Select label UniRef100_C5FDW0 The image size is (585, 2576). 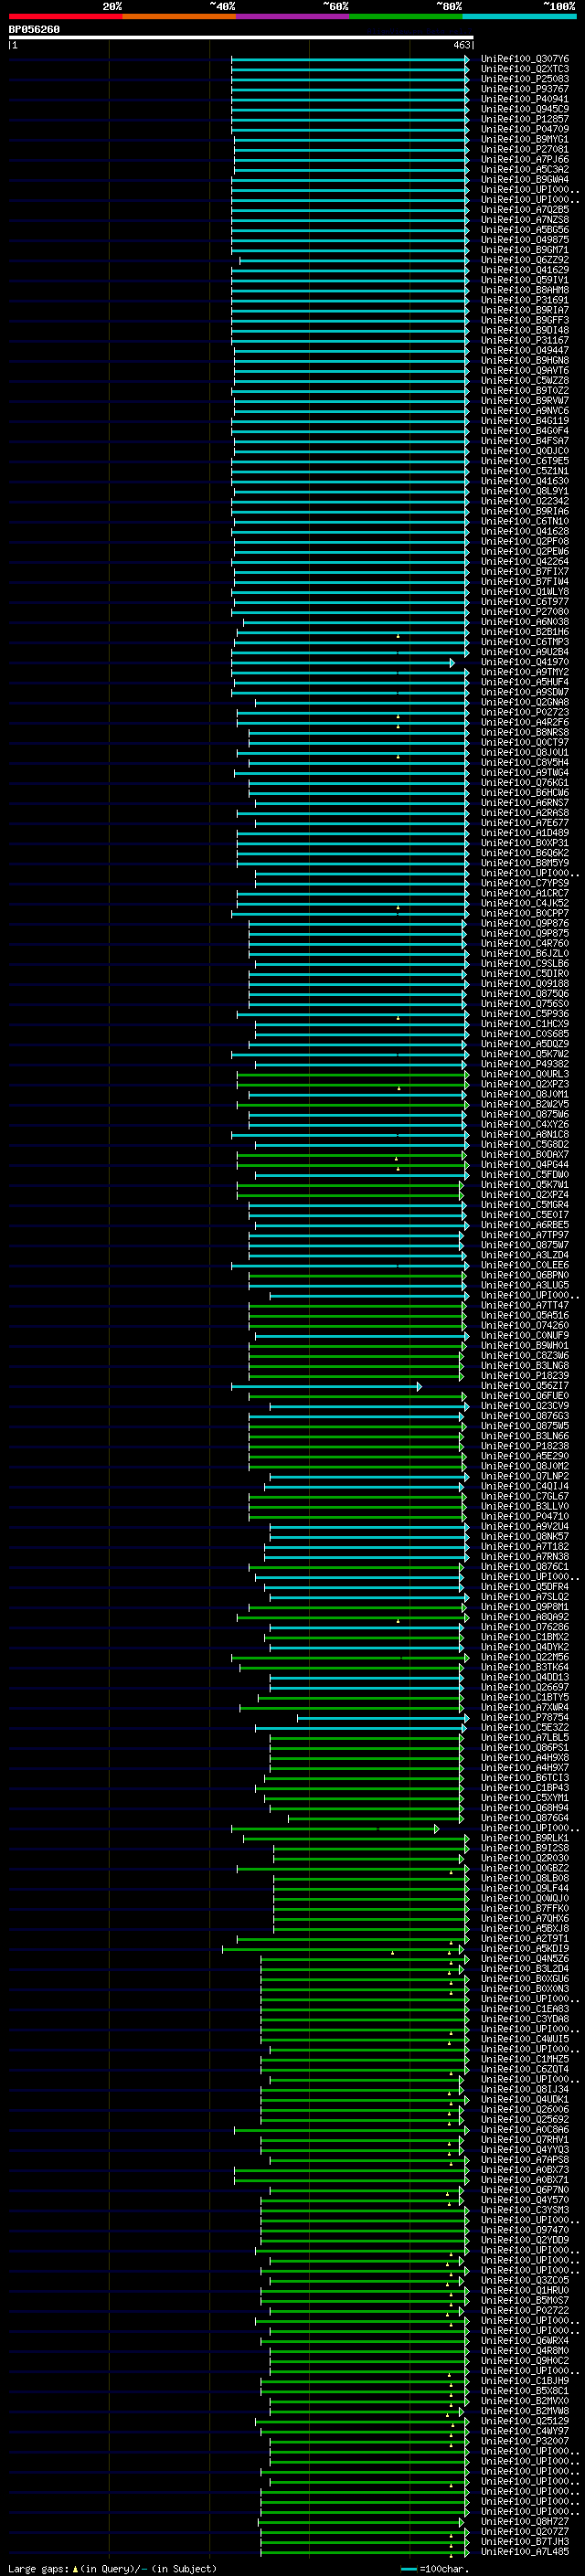click(525, 1174)
